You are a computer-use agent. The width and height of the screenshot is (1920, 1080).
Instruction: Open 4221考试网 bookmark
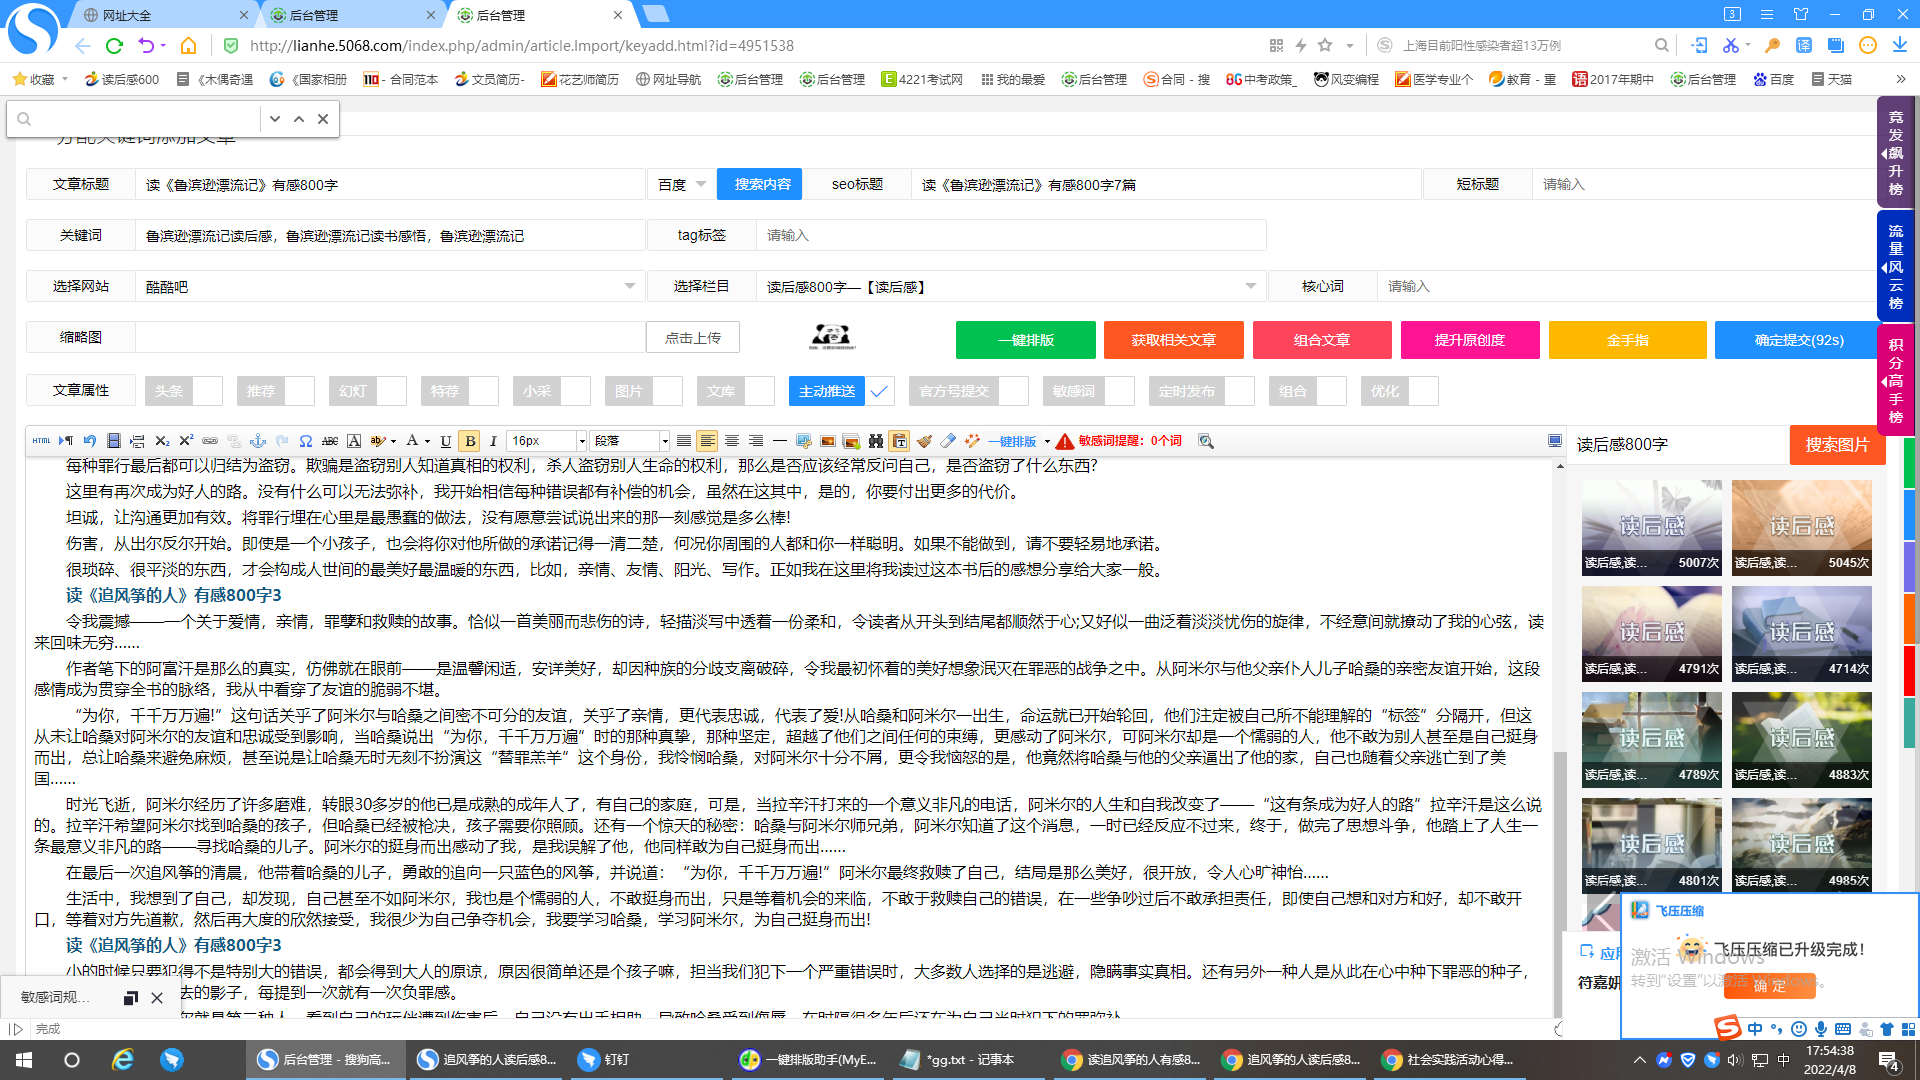pyautogui.click(x=922, y=79)
